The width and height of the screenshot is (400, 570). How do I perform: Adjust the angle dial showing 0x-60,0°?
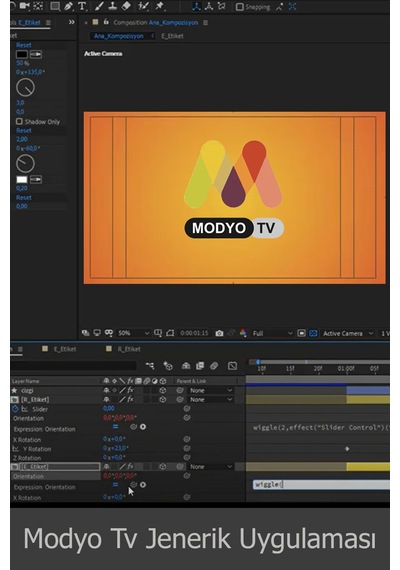(x=25, y=164)
